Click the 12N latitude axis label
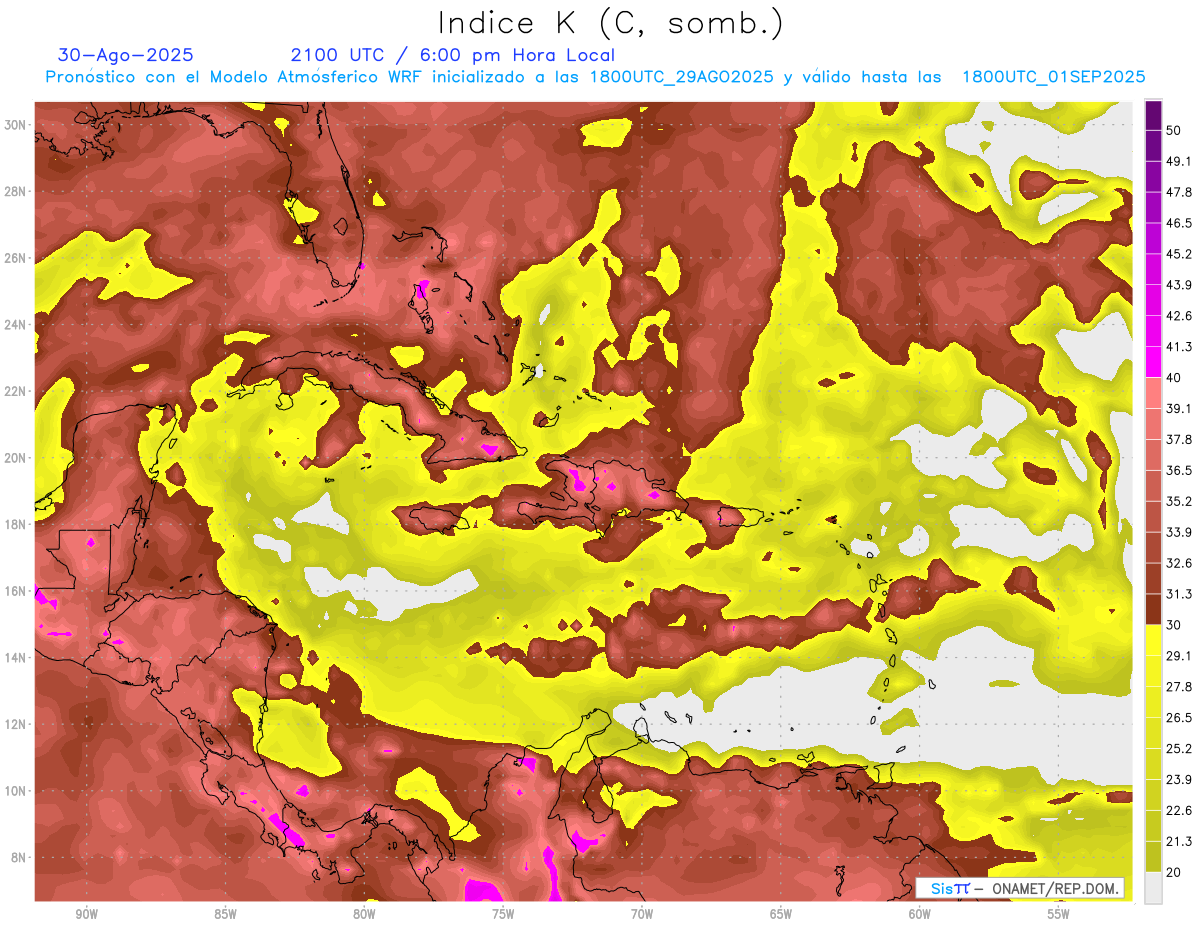Image resolution: width=1200 pixels, height=927 pixels. tap(15, 724)
